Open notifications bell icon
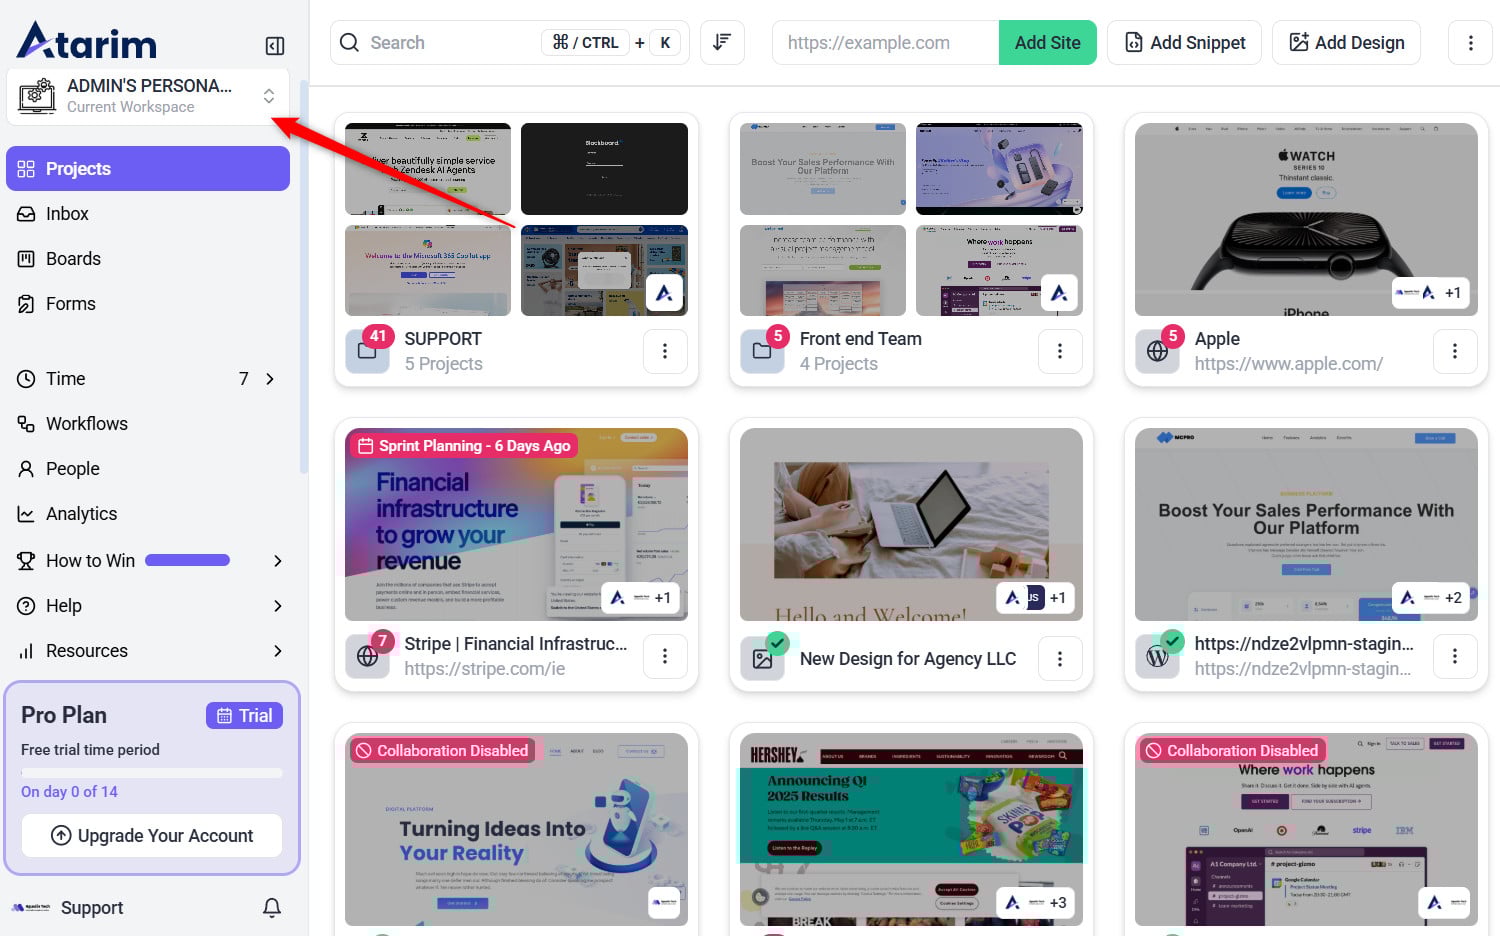Screen dimensions: 1500x936 click(x=272, y=907)
